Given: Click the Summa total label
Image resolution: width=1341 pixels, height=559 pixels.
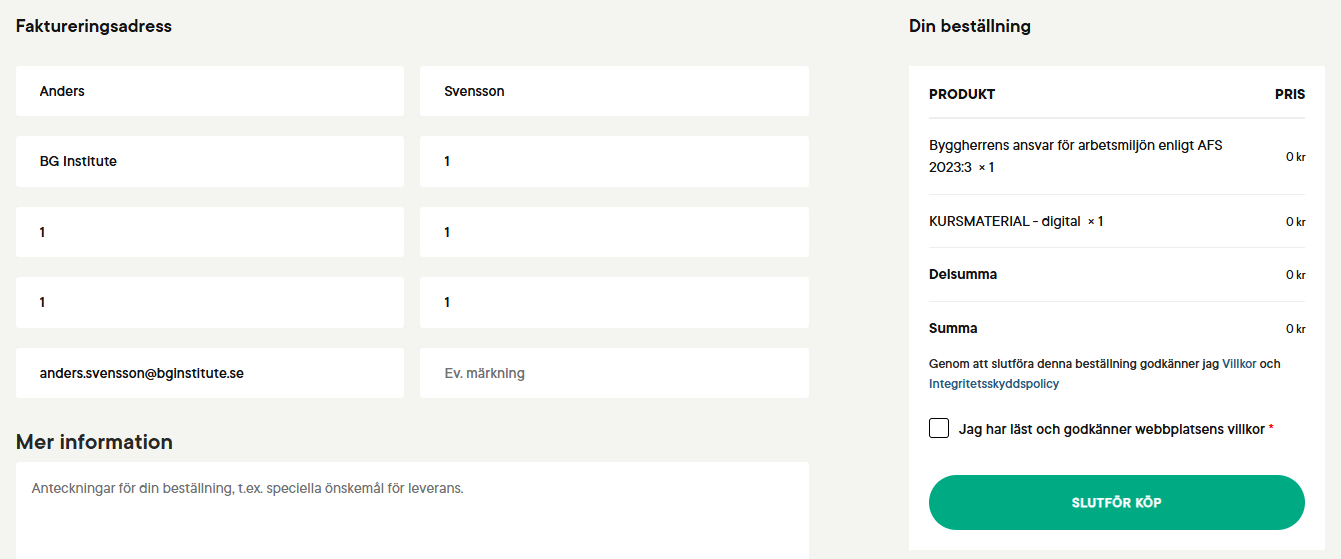Looking at the screenshot, I should [x=953, y=328].
